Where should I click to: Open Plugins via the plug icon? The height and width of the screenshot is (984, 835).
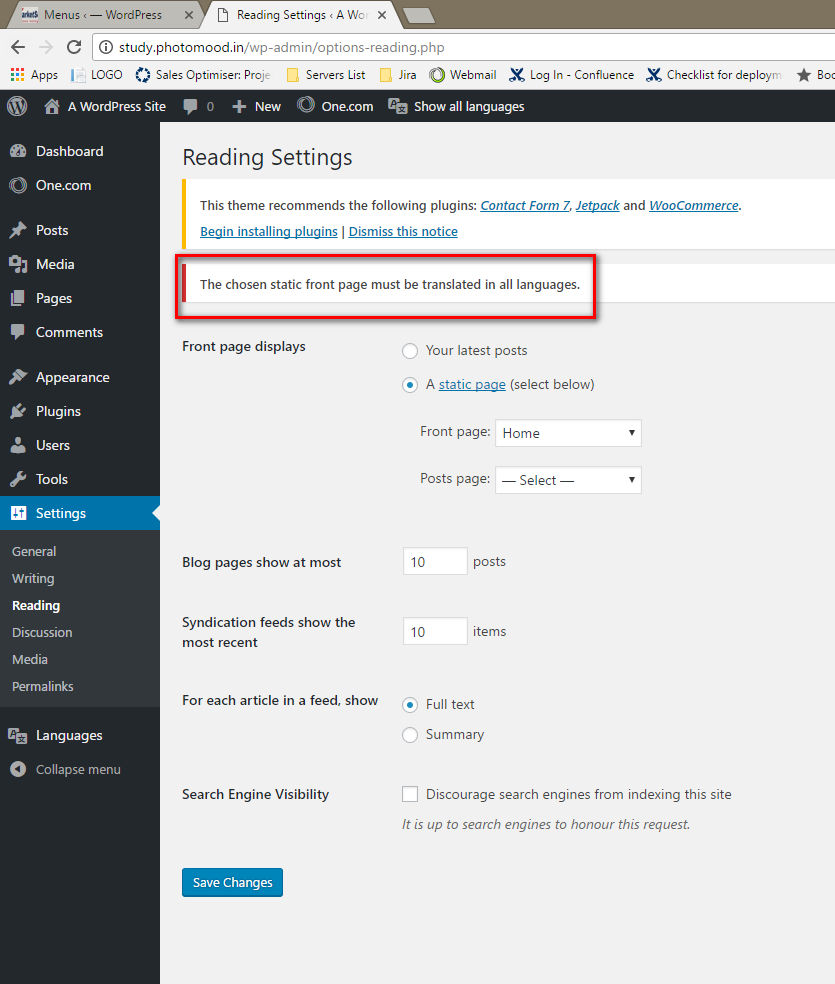(x=18, y=411)
